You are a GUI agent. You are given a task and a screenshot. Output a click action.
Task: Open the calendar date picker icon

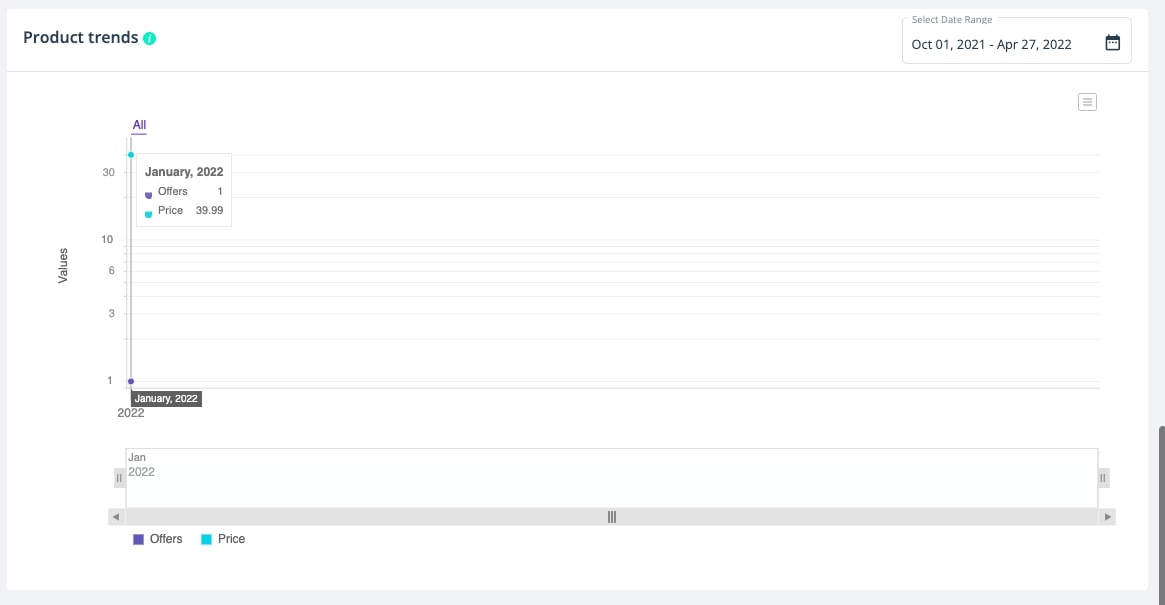point(1112,42)
